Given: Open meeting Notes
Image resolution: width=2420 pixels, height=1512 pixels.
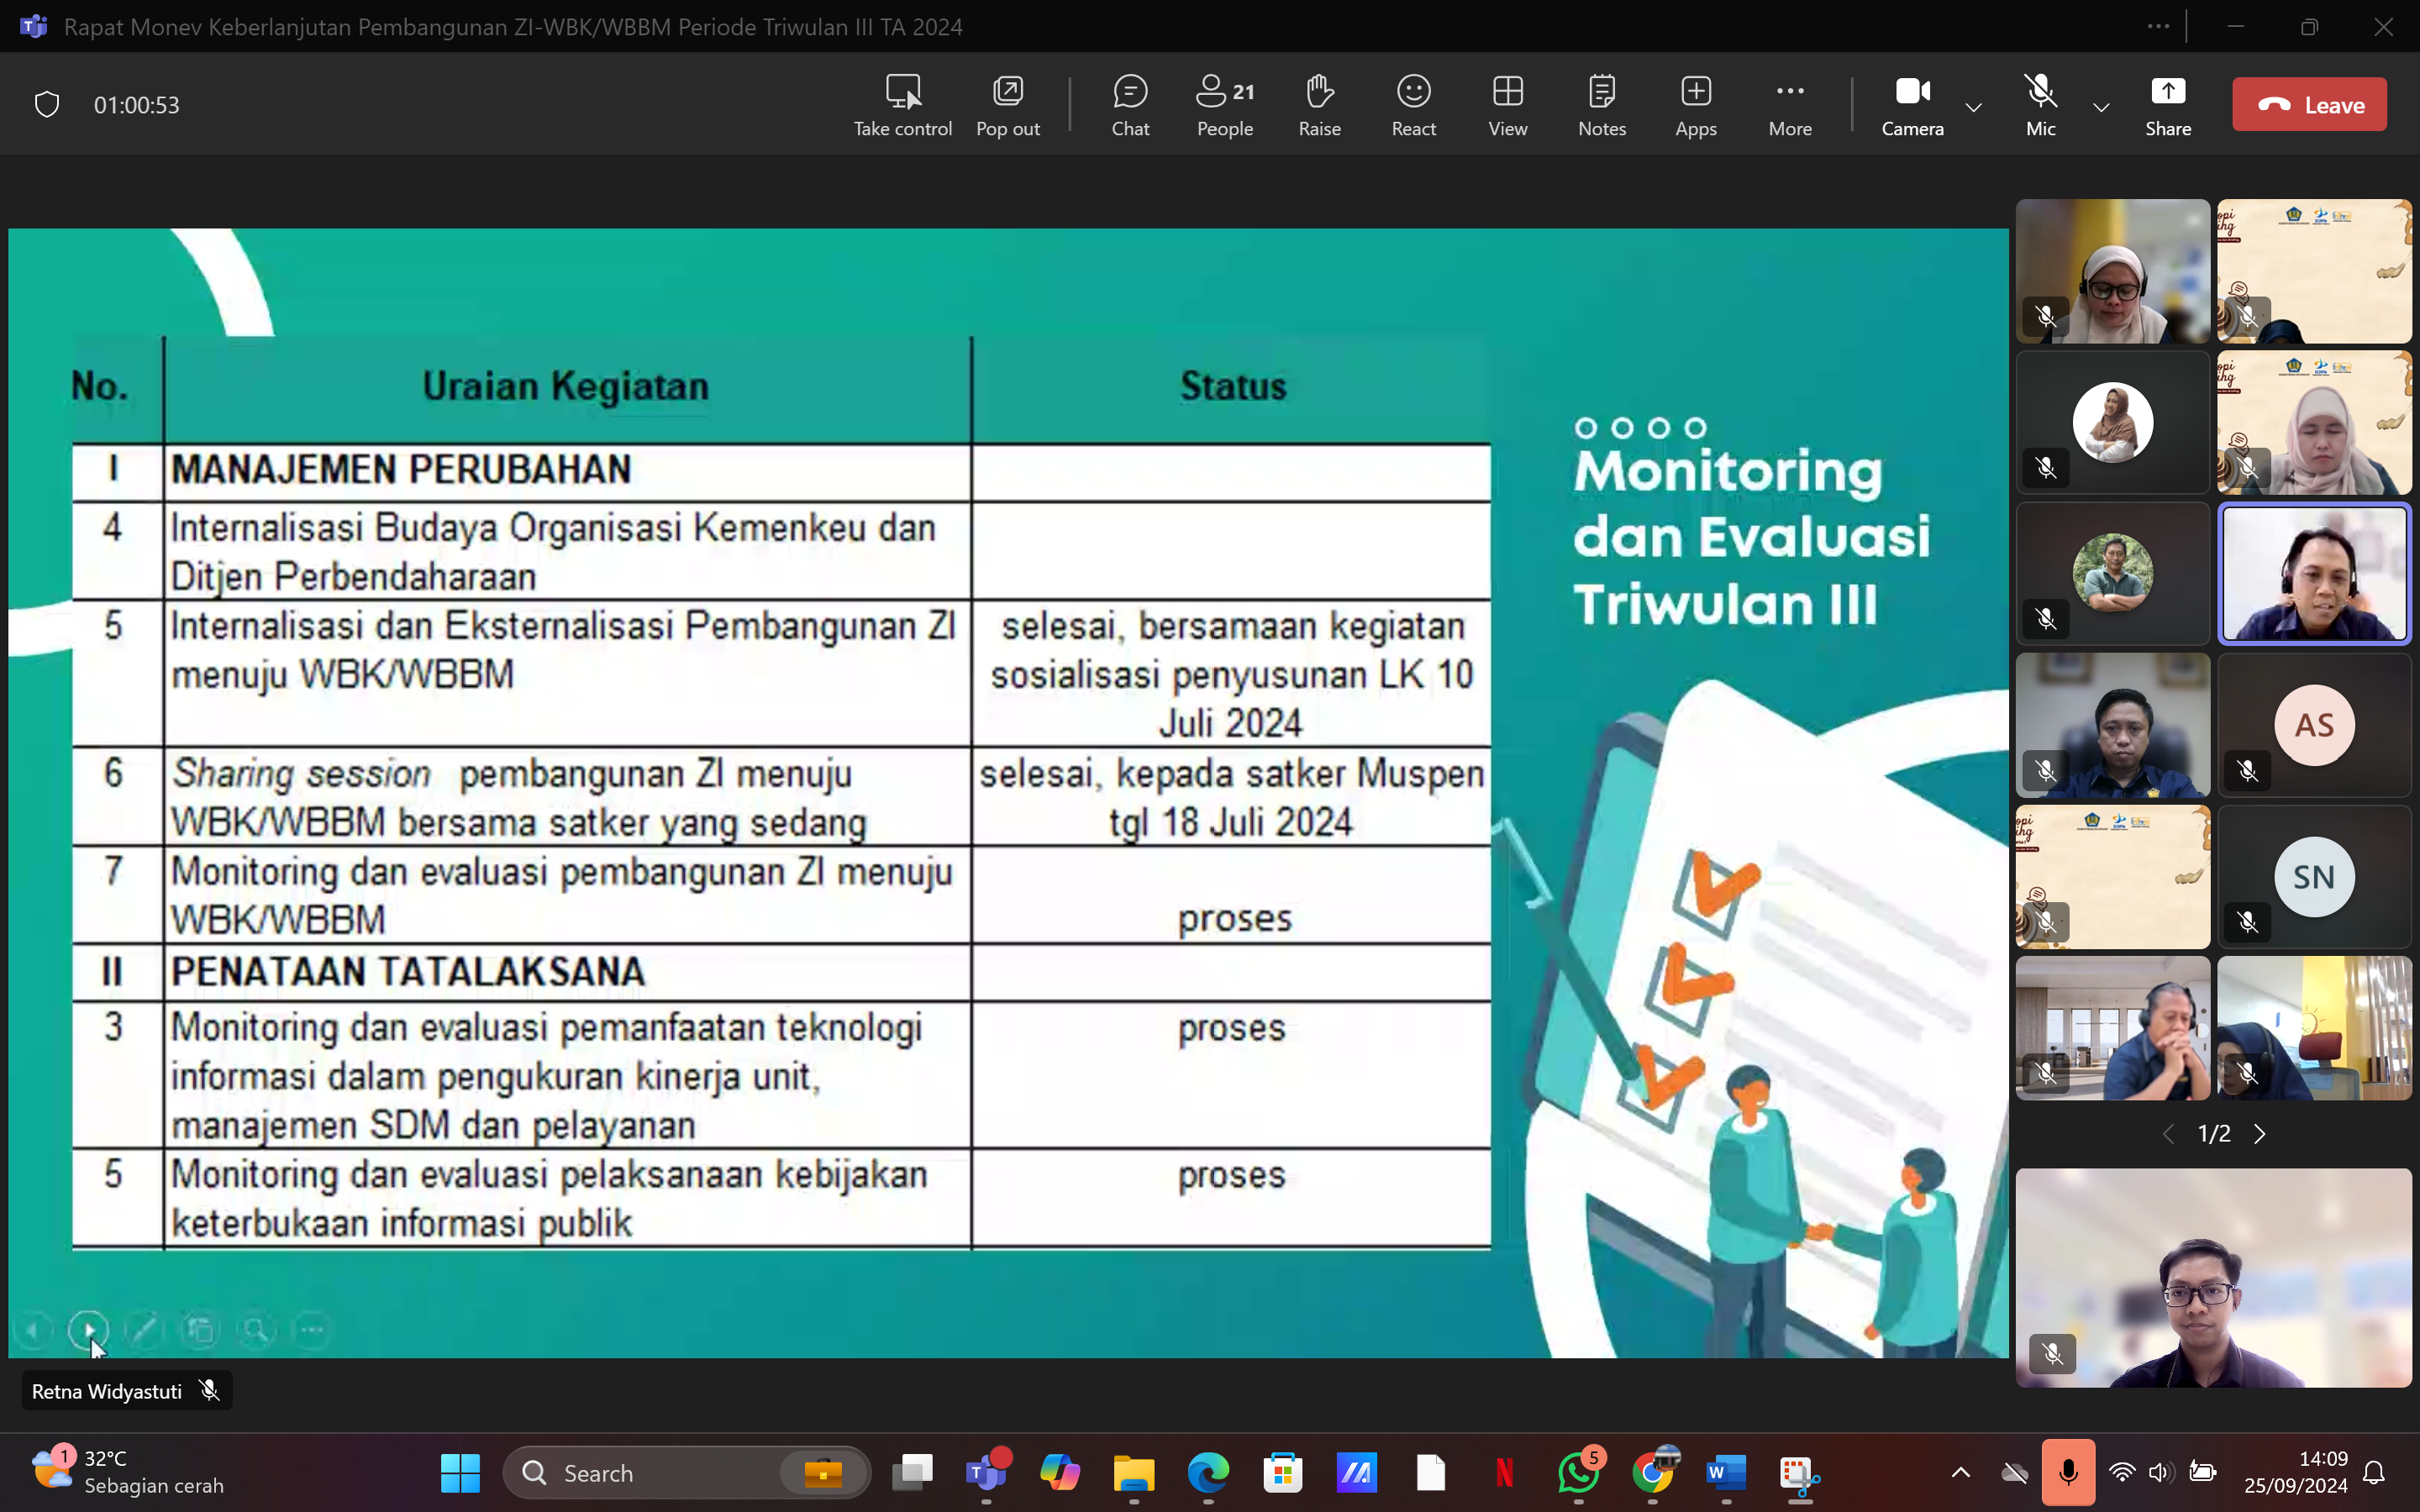Looking at the screenshot, I should [1601, 105].
